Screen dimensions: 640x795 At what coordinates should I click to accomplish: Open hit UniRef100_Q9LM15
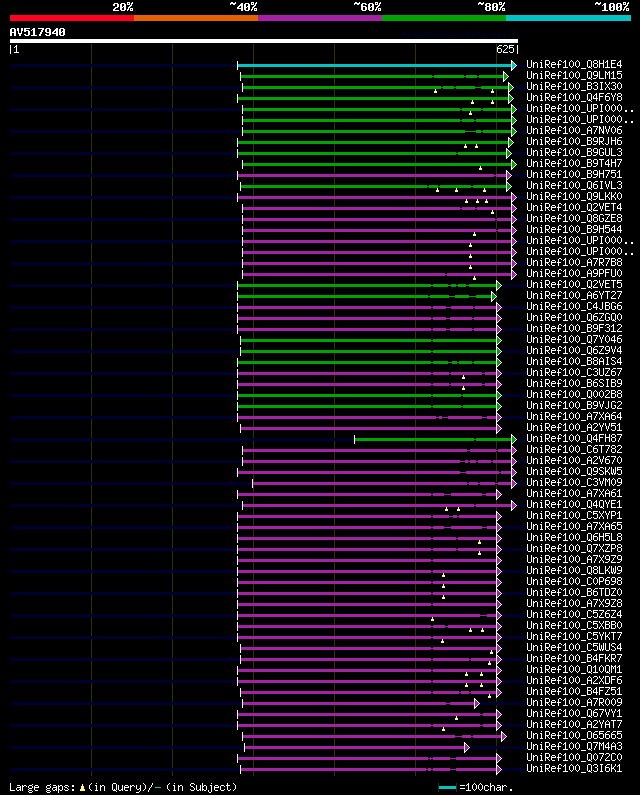[x=574, y=76]
